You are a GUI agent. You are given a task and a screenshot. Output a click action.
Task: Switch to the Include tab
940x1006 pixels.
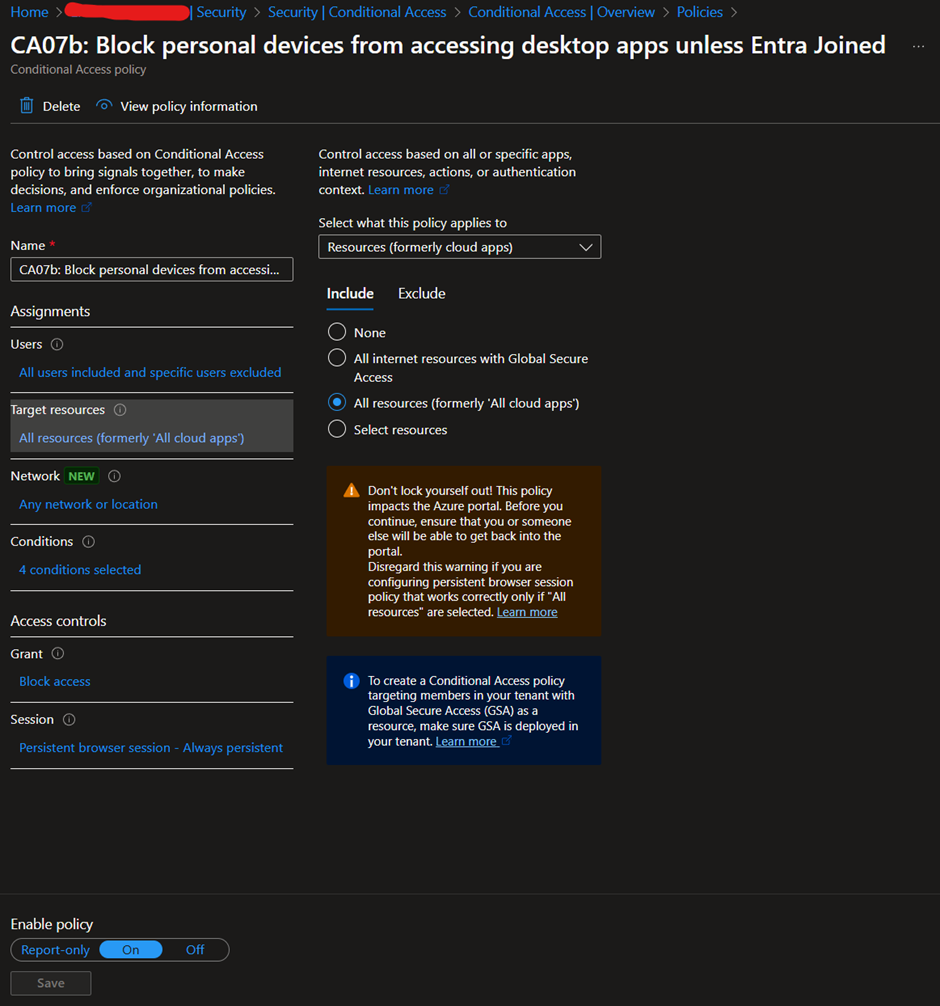tap(350, 293)
